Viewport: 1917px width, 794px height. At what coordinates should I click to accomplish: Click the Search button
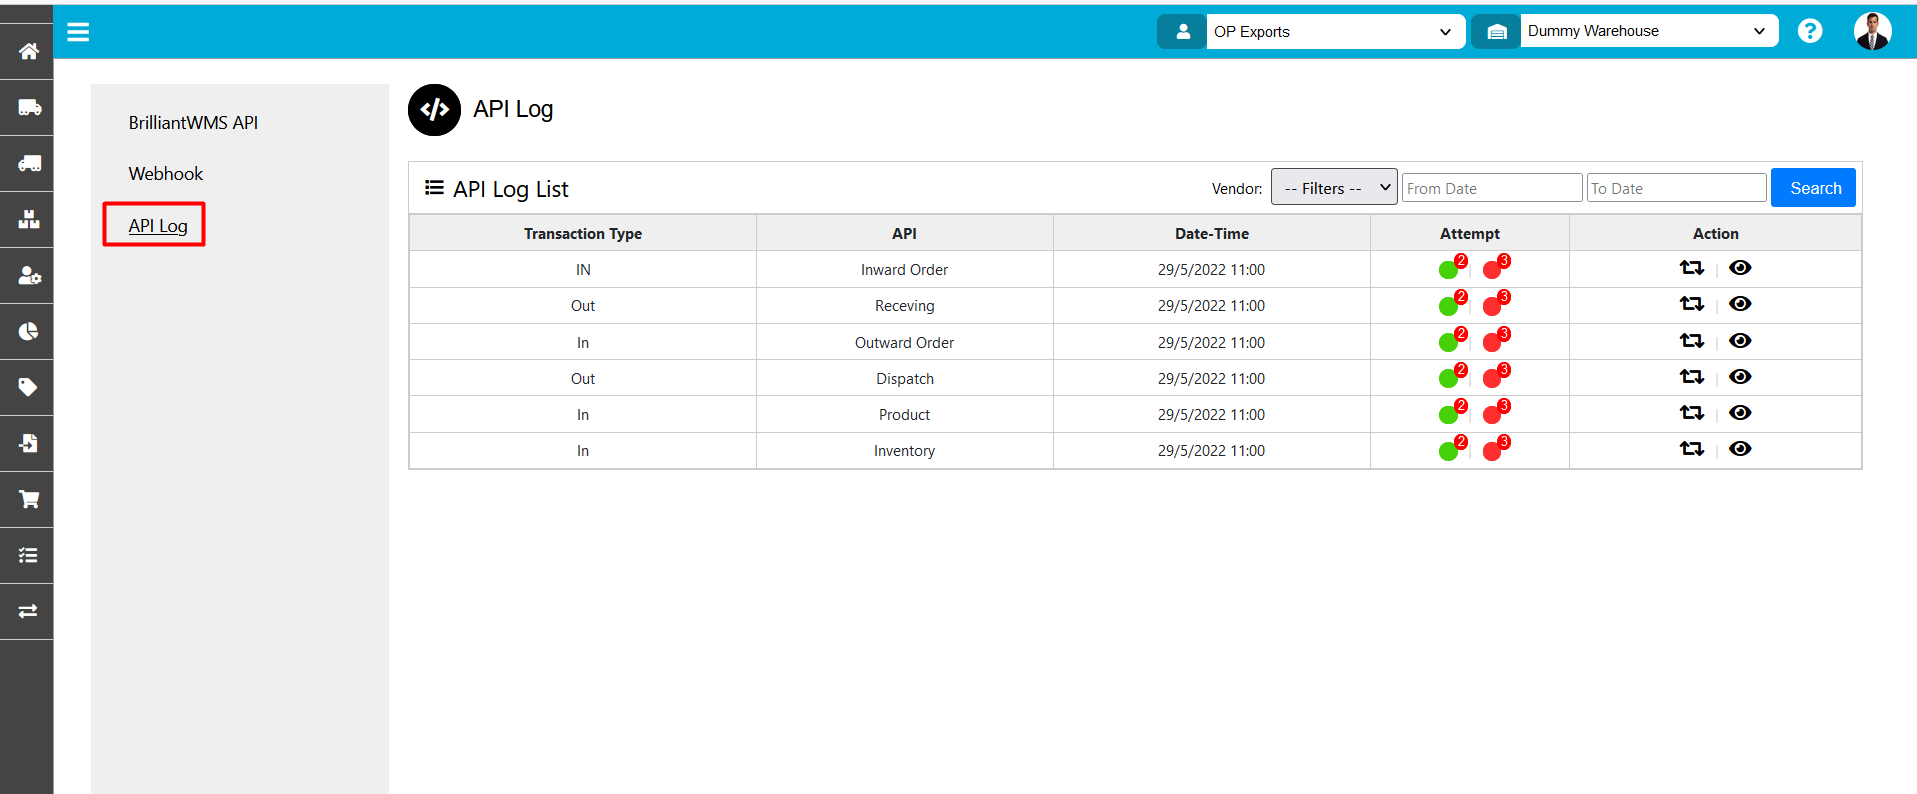tap(1813, 188)
